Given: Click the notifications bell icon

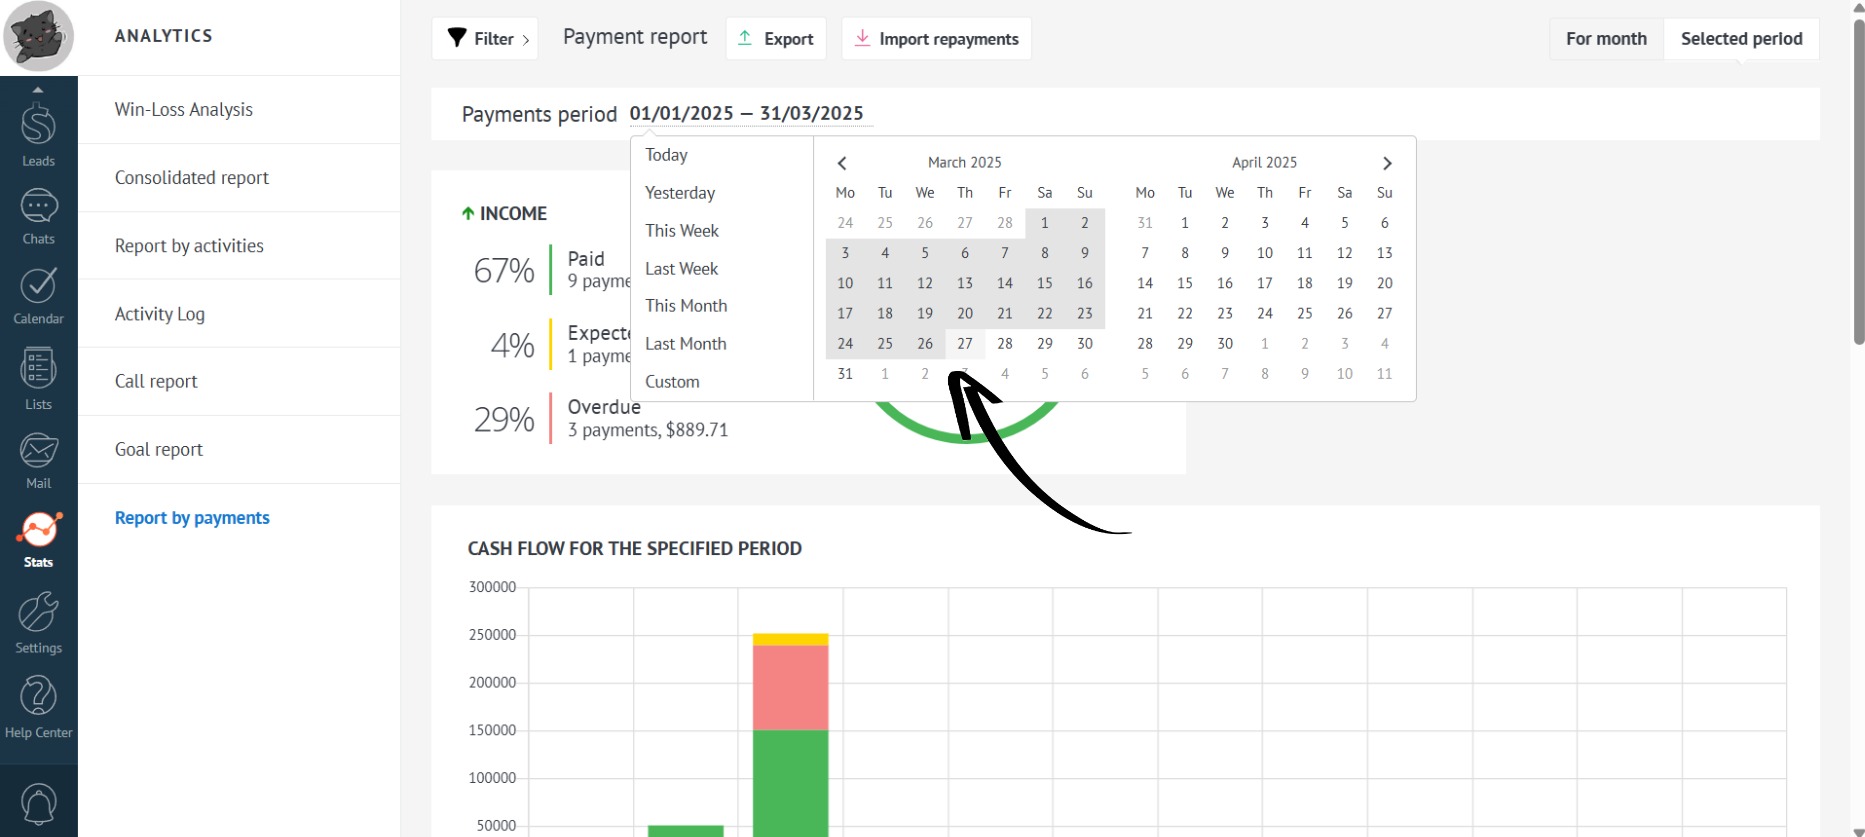Looking at the screenshot, I should (x=38, y=803).
